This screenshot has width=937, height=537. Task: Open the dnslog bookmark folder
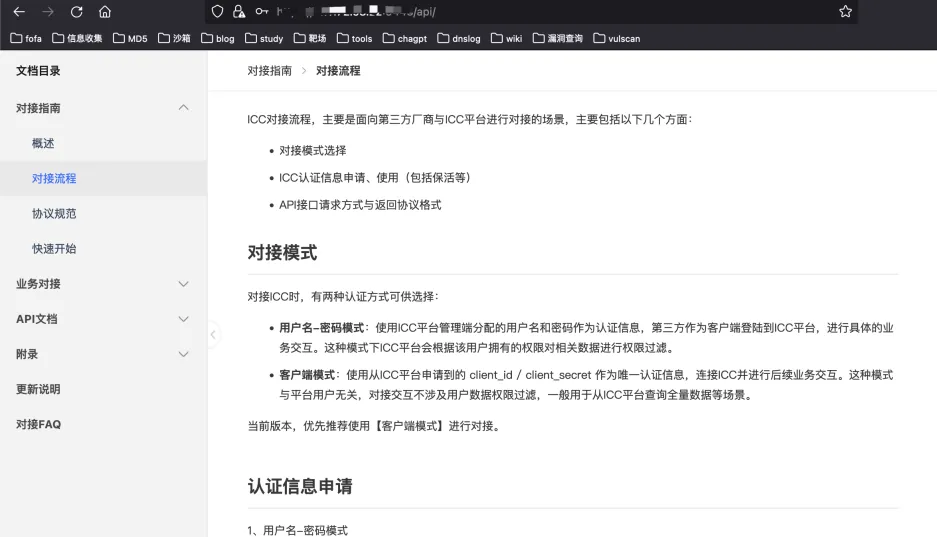pos(459,38)
